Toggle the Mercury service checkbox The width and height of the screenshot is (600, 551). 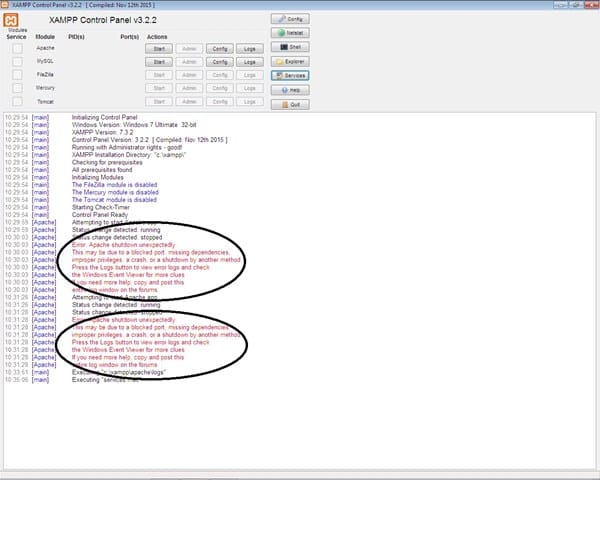(17, 88)
